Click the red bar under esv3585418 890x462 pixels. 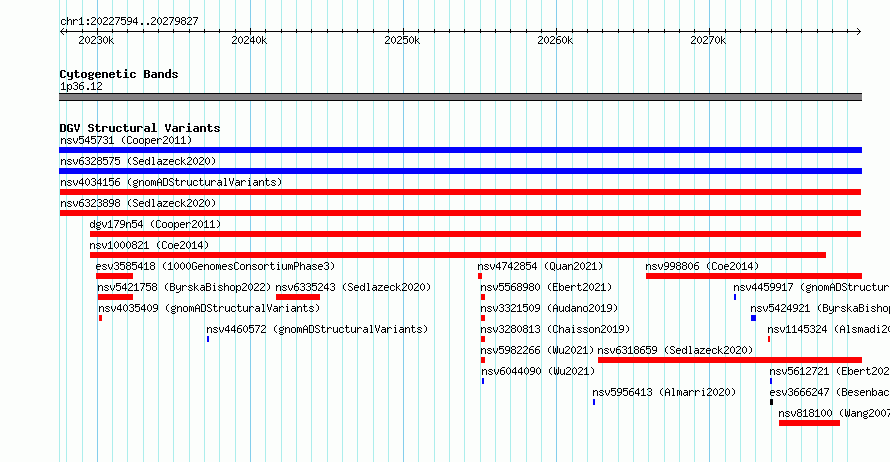[x=114, y=276]
